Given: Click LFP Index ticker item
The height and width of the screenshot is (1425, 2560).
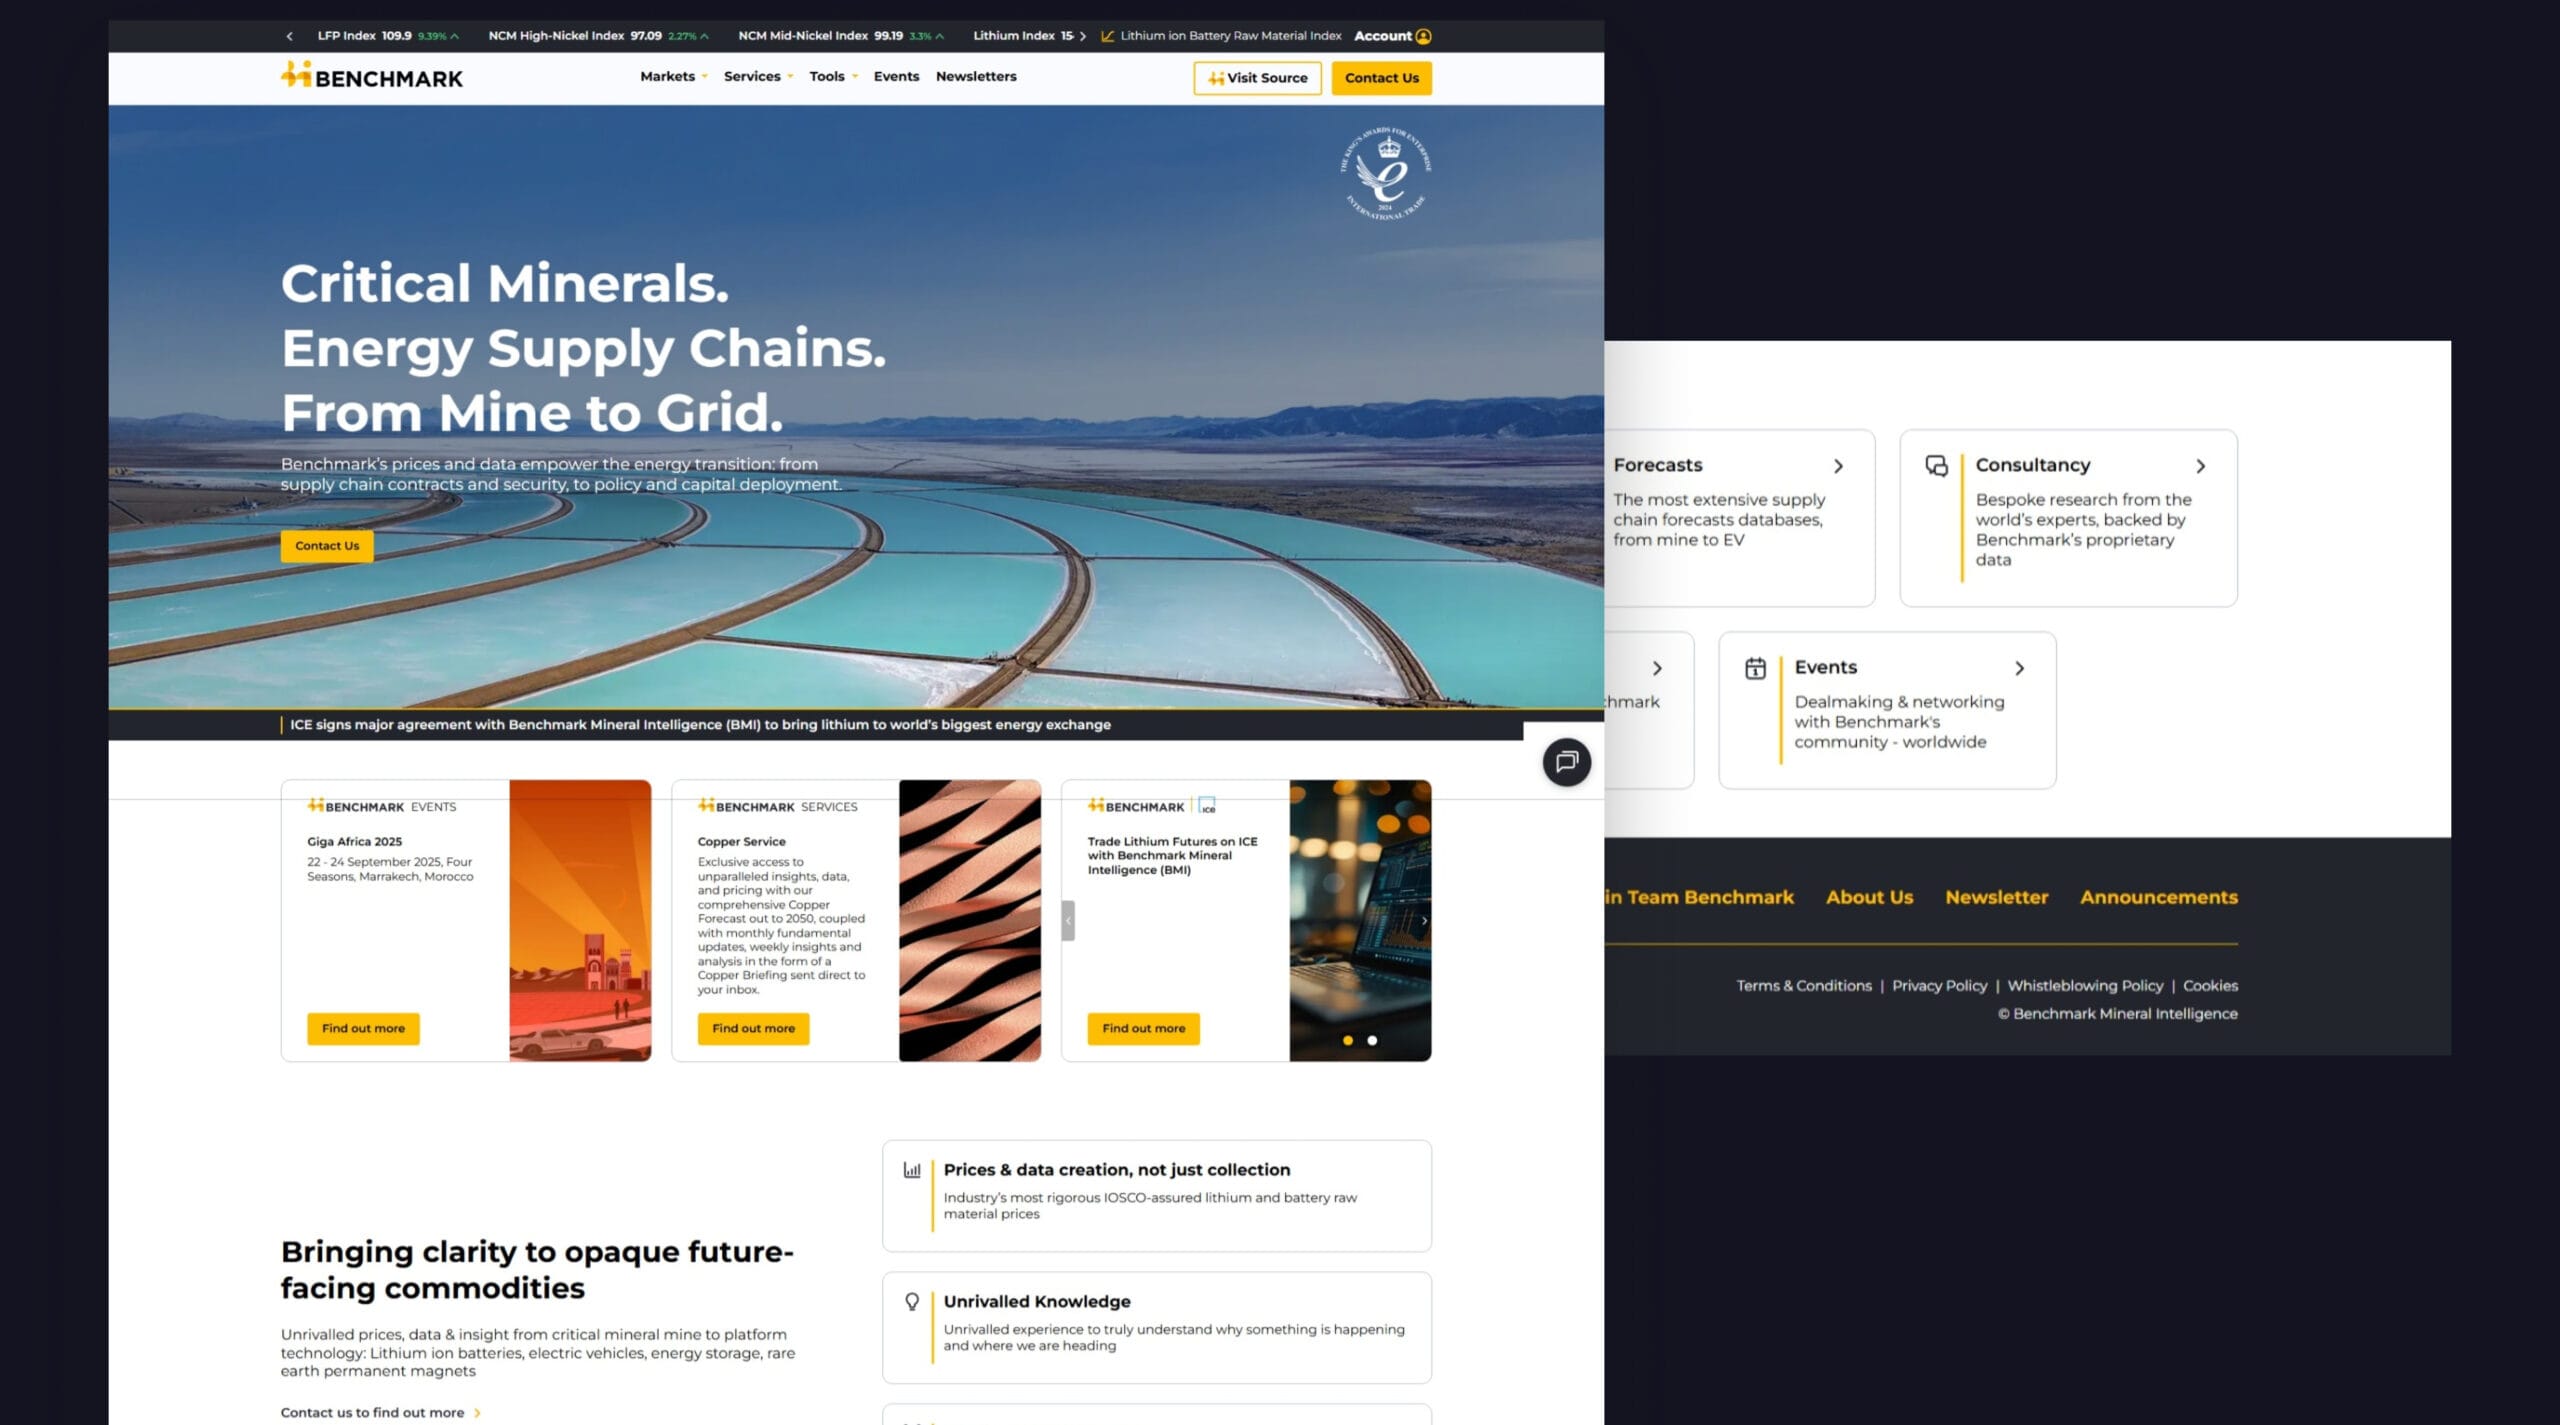Looking at the screenshot, I should coord(388,36).
